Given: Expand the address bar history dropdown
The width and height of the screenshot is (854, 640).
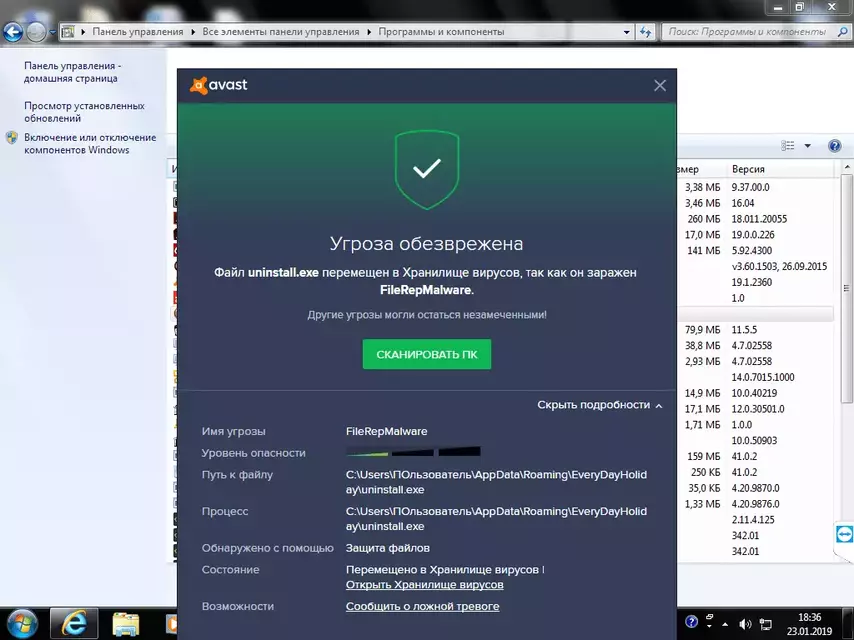Looking at the screenshot, I should (x=626, y=32).
